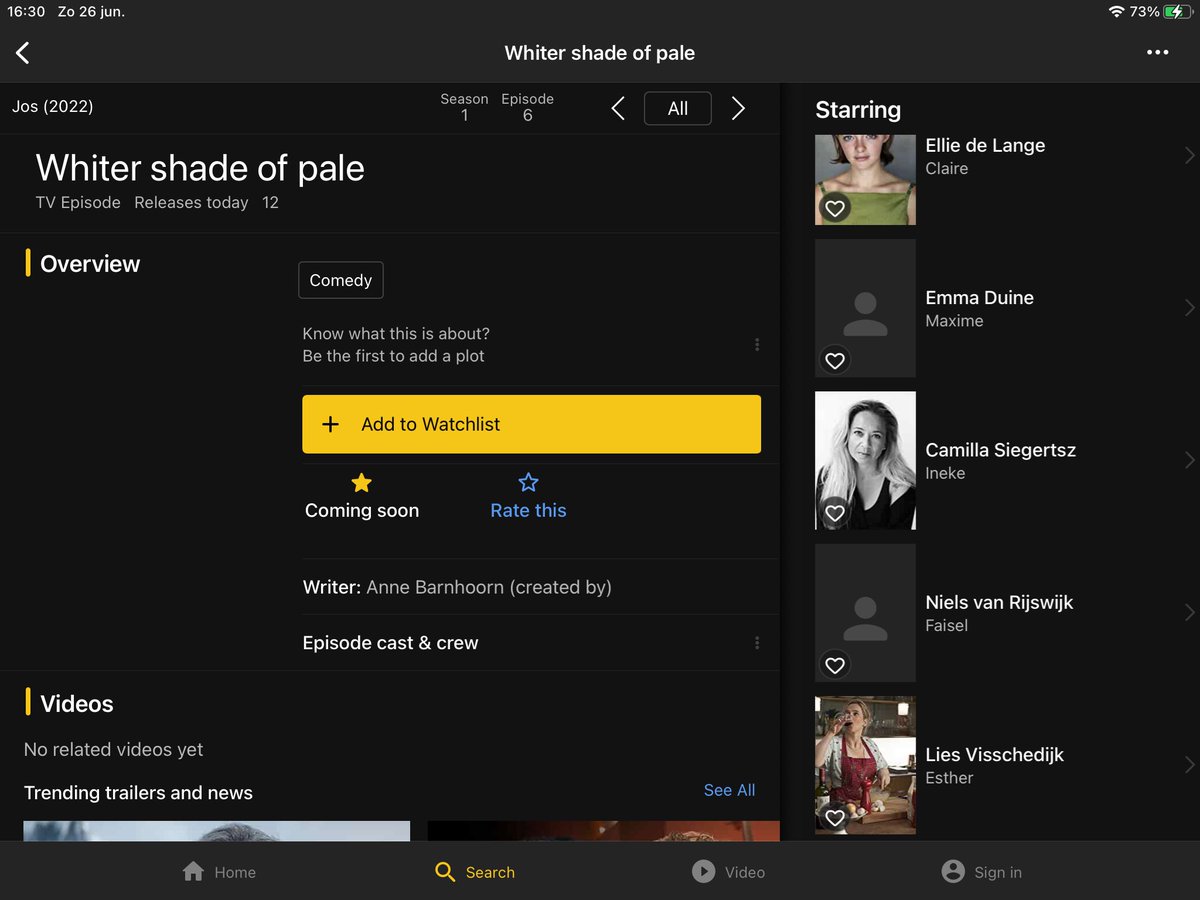Open first trending trailer thumbnail
Image resolution: width=1200 pixels, height=900 pixels.
pyautogui.click(x=217, y=831)
